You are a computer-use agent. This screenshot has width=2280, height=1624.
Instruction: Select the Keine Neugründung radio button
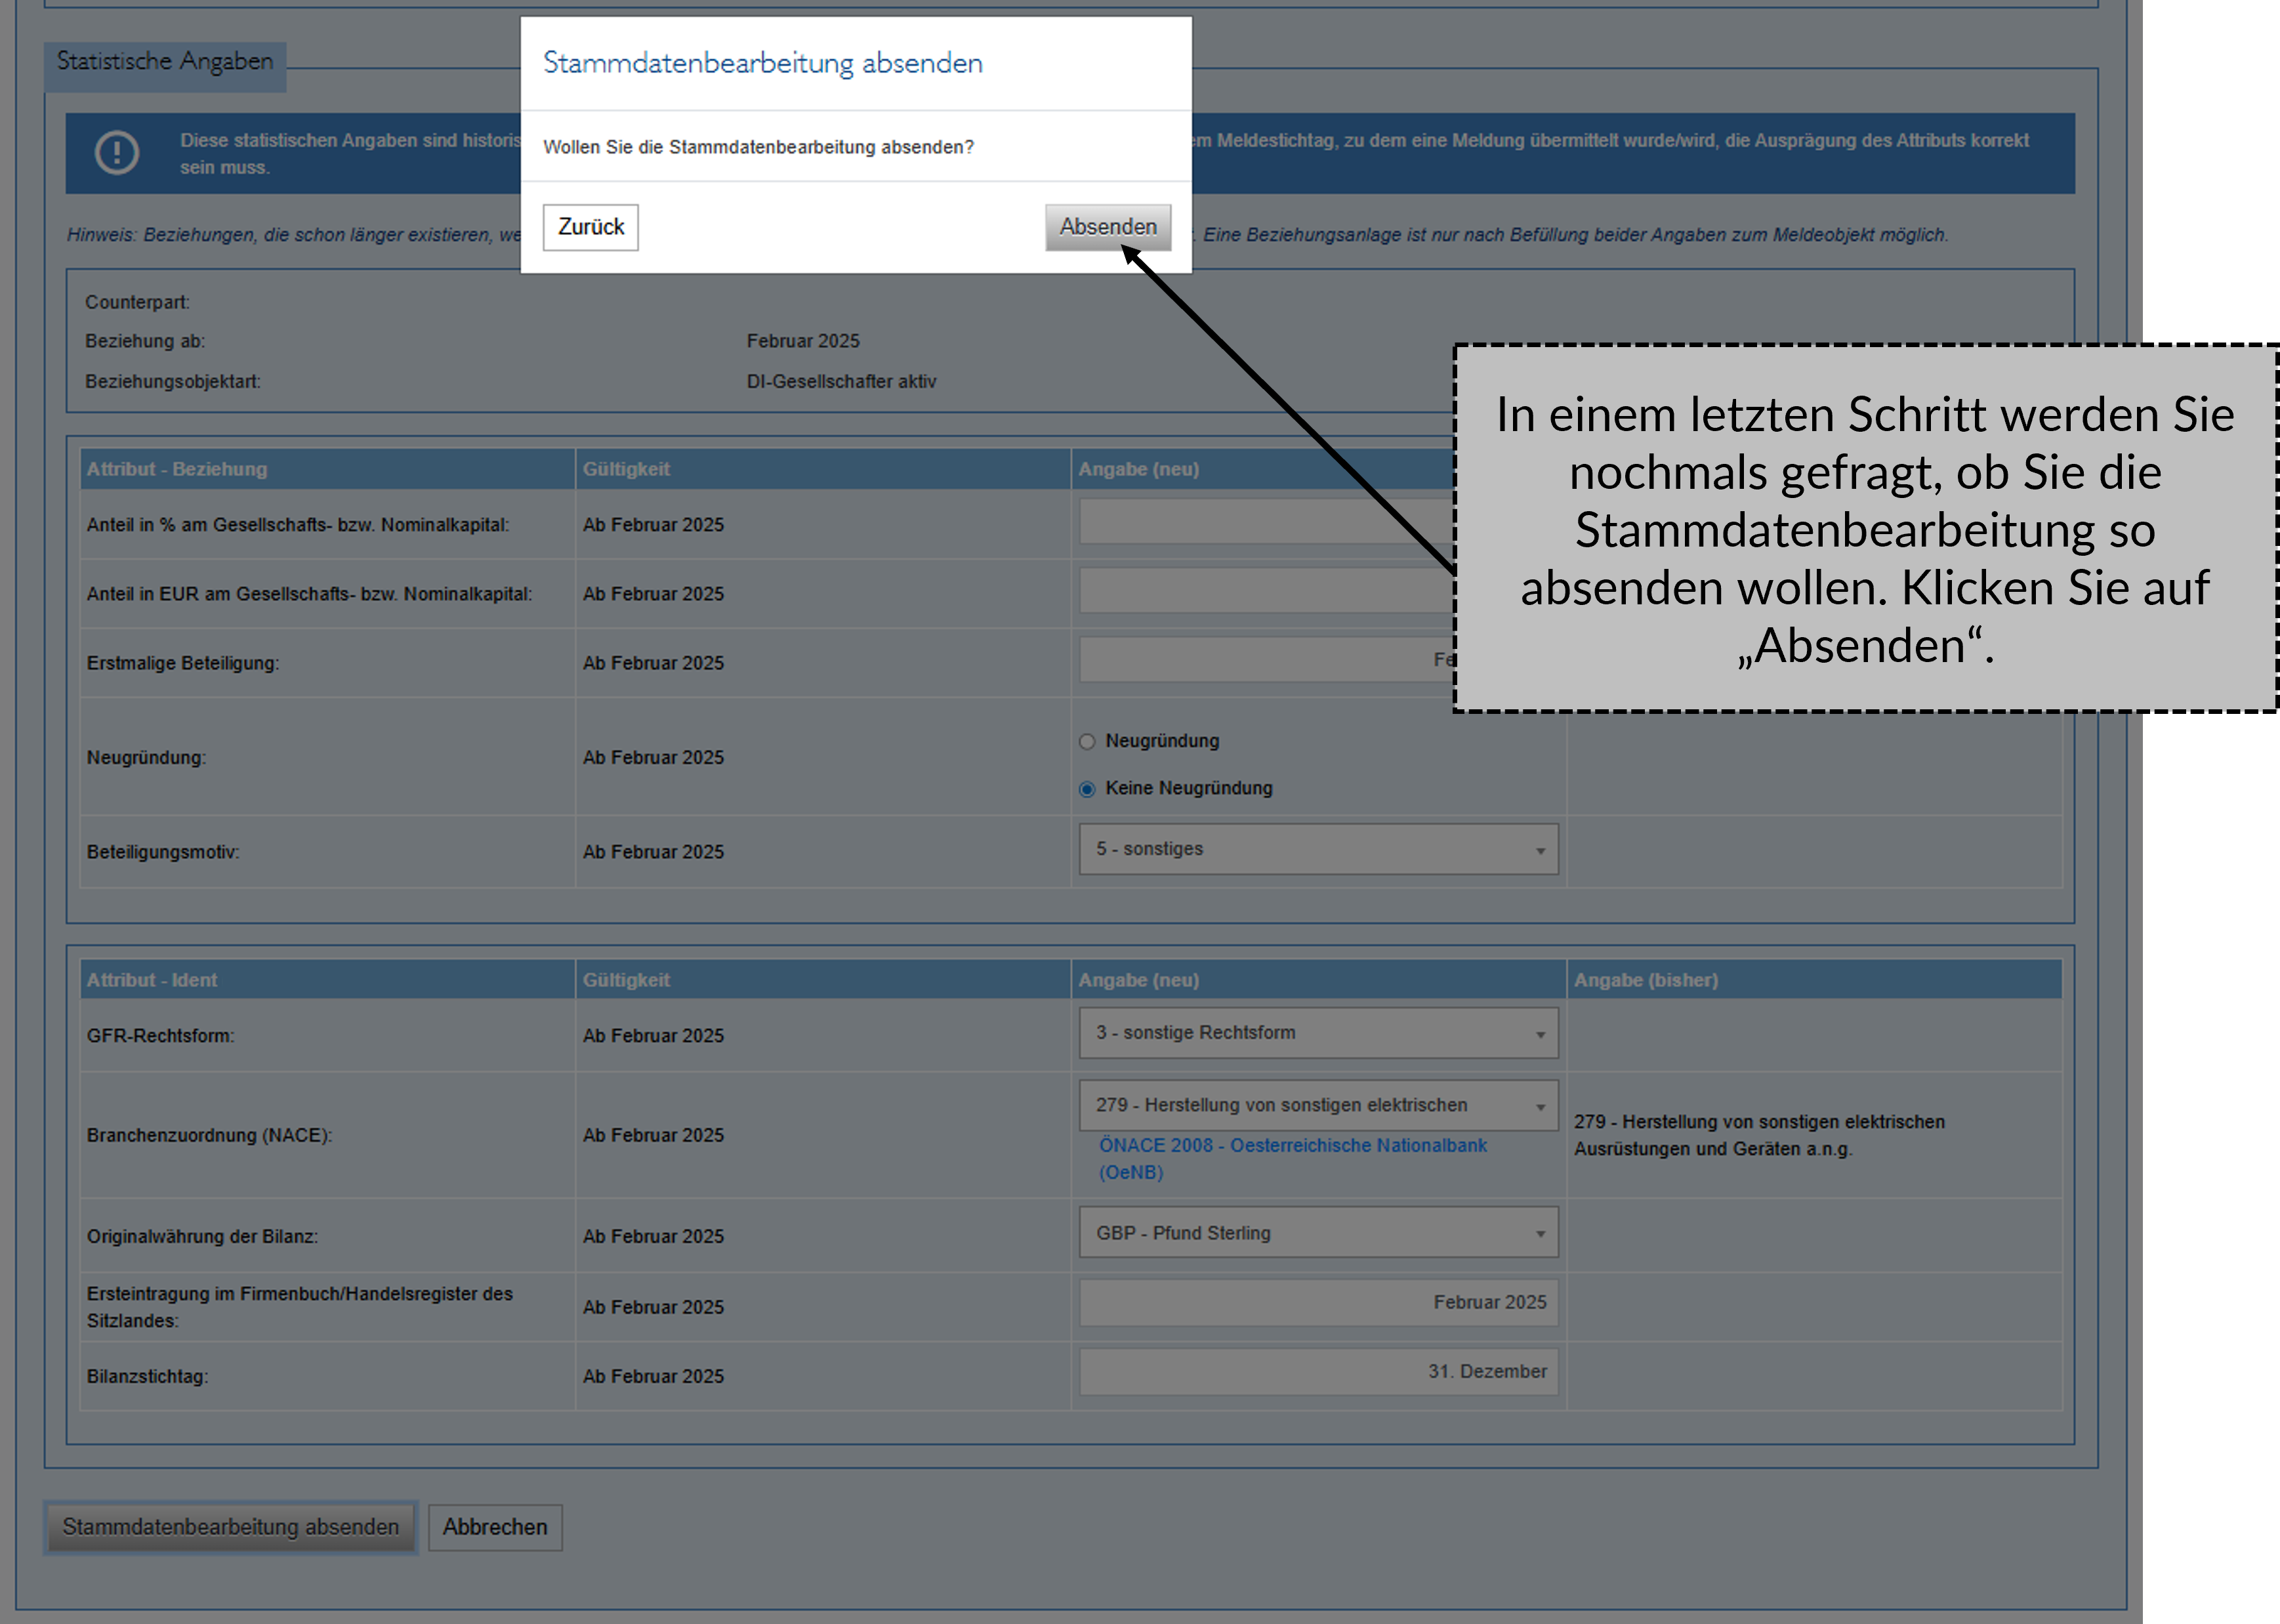point(1087,789)
